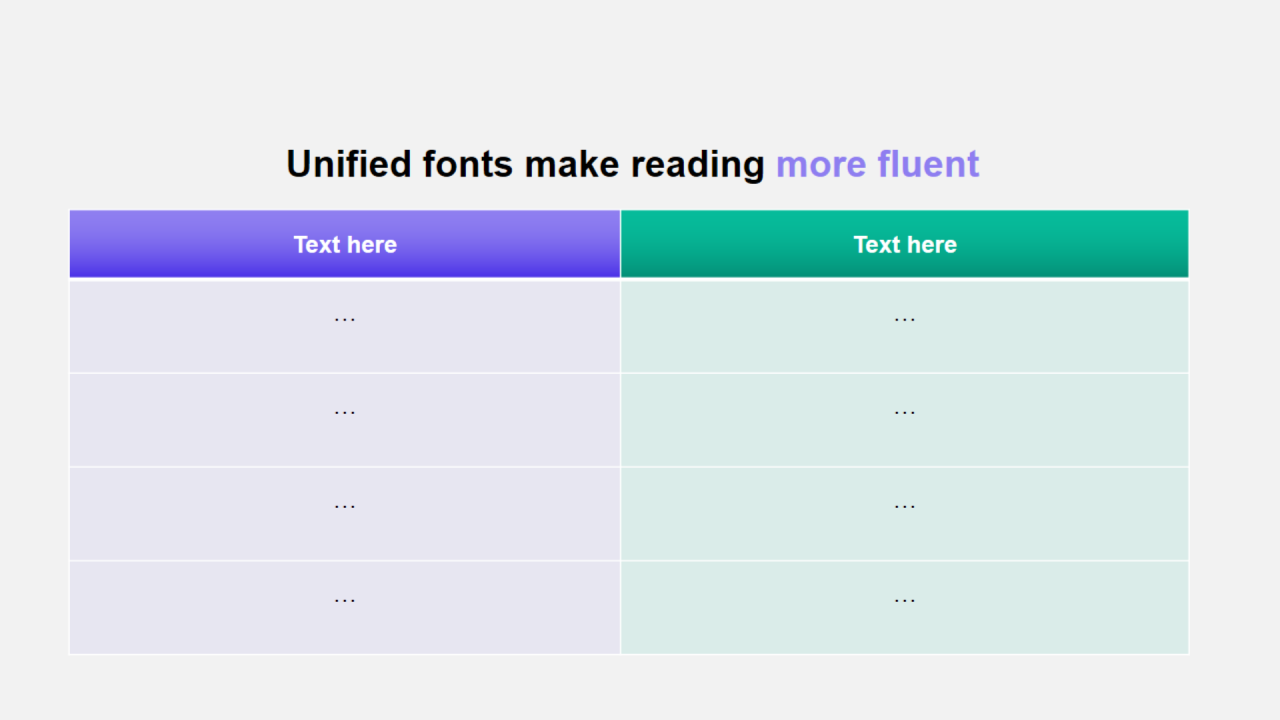The height and width of the screenshot is (720, 1280).
Task: Select the purple "Text here" header cell
Action: 345,244
